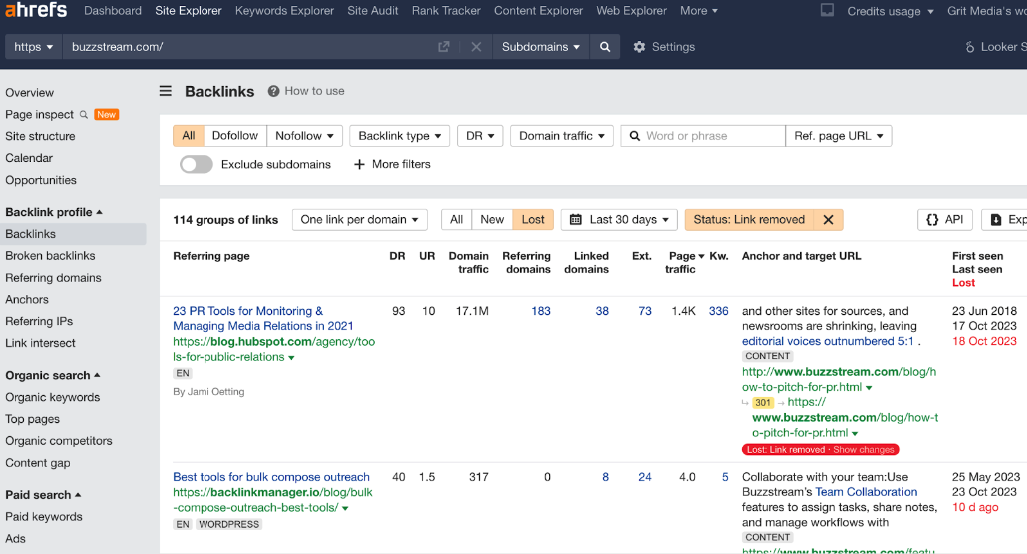
Task: Open the Domain traffic dropdown
Action: tap(561, 136)
